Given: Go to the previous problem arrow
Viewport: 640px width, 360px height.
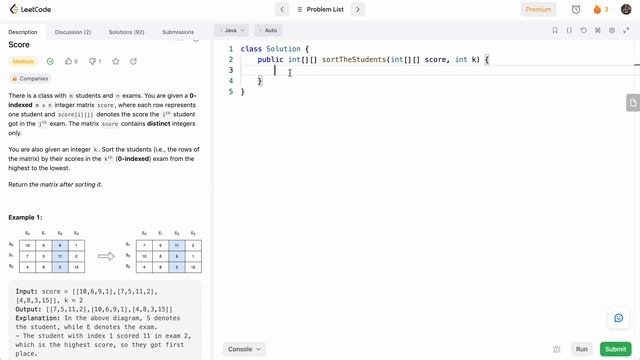Looking at the screenshot, I should click(282, 9).
